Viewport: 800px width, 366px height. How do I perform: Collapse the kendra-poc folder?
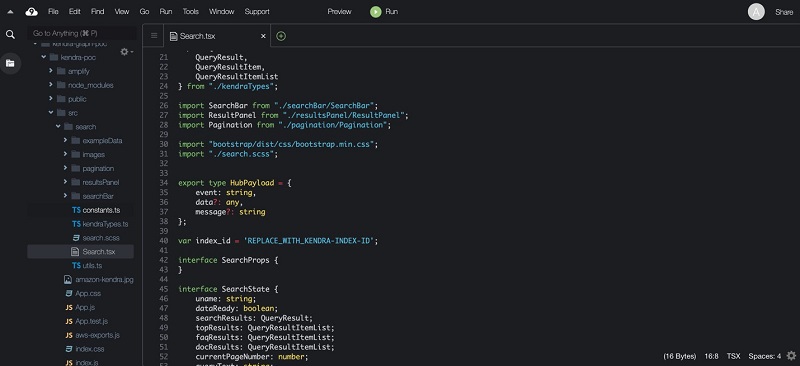pyautogui.click(x=44, y=57)
